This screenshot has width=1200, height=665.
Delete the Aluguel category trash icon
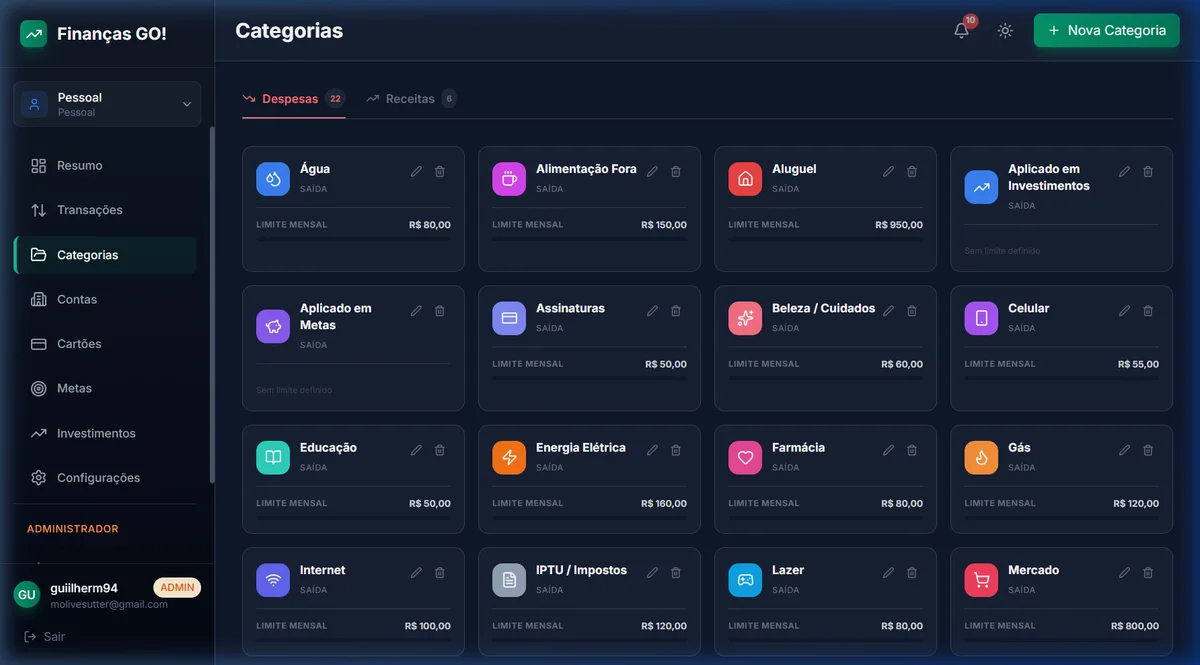click(x=912, y=172)
